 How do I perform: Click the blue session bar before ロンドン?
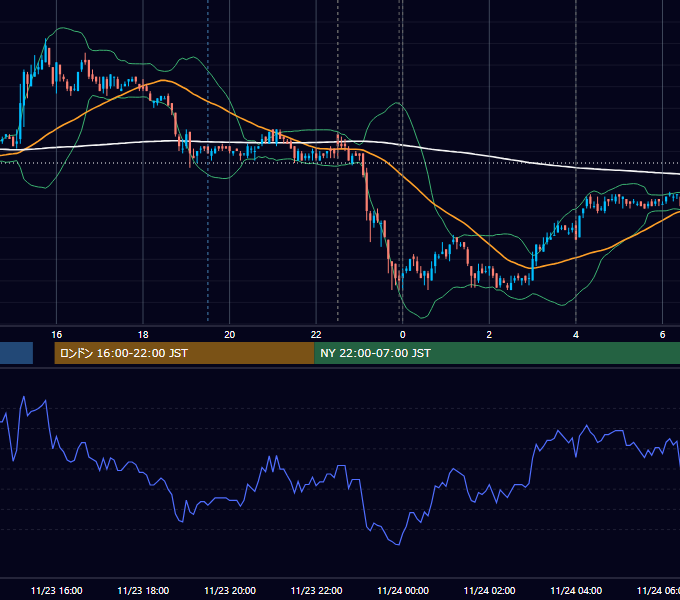point(16,353)
